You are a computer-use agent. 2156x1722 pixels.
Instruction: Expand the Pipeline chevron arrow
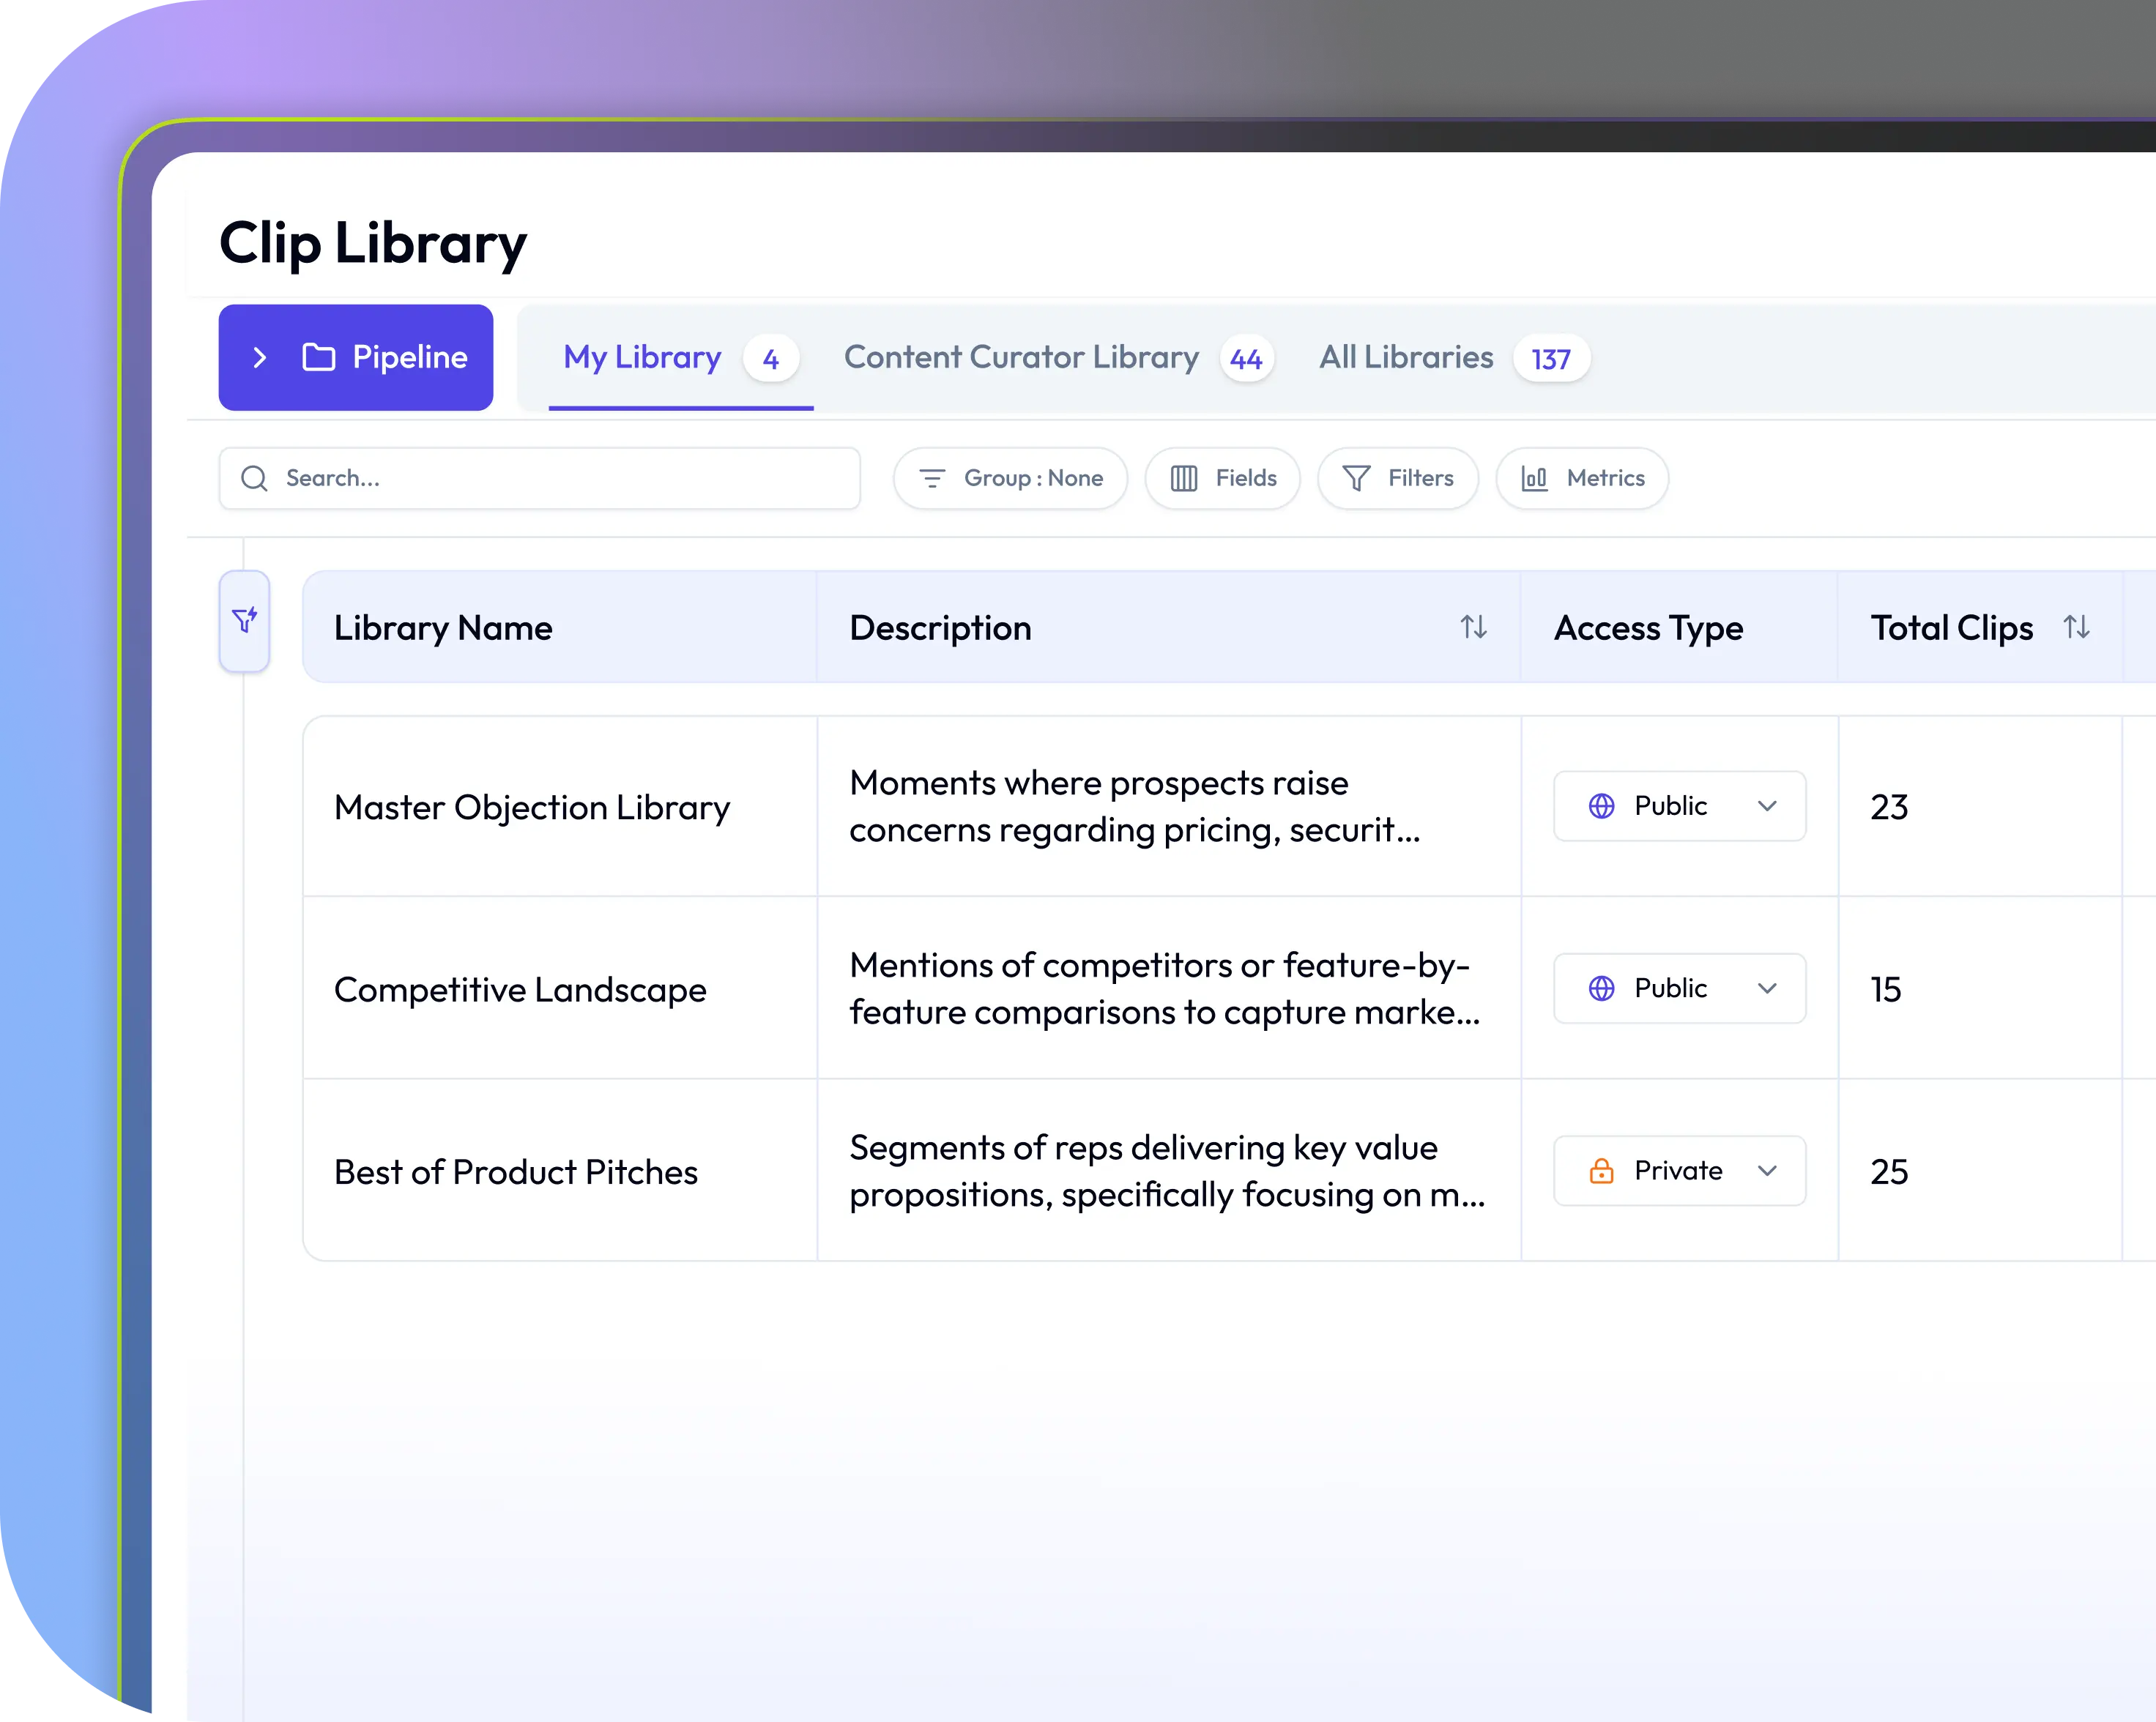click(260, 357)
